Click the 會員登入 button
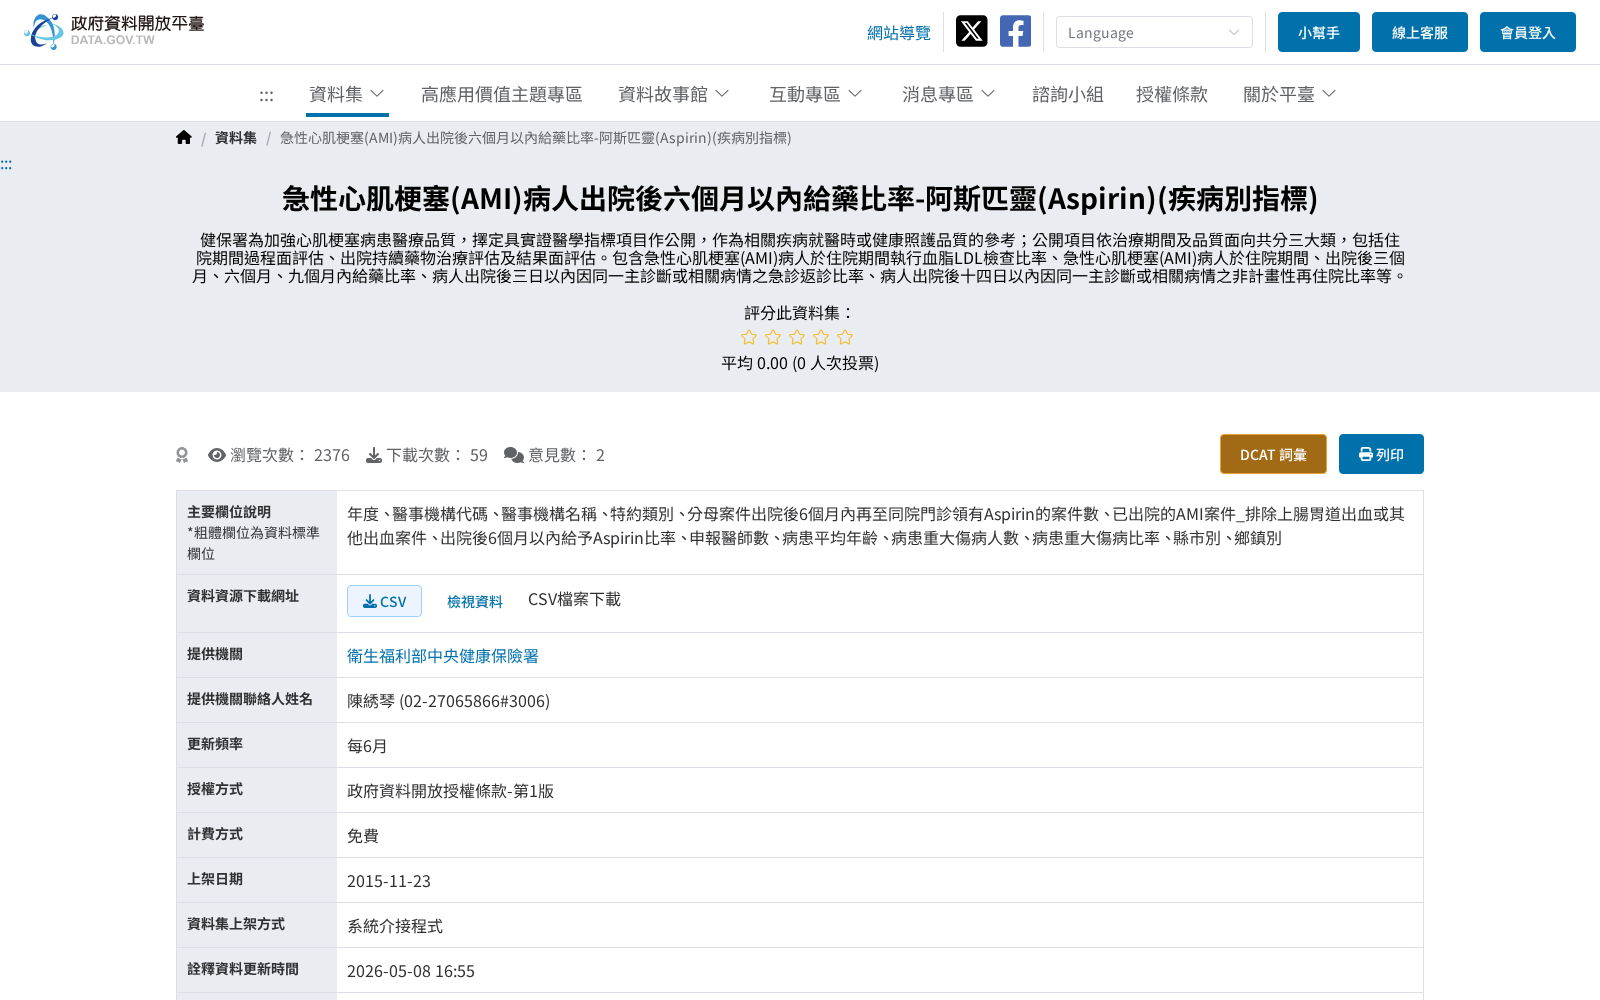 tap(1528, 32)
